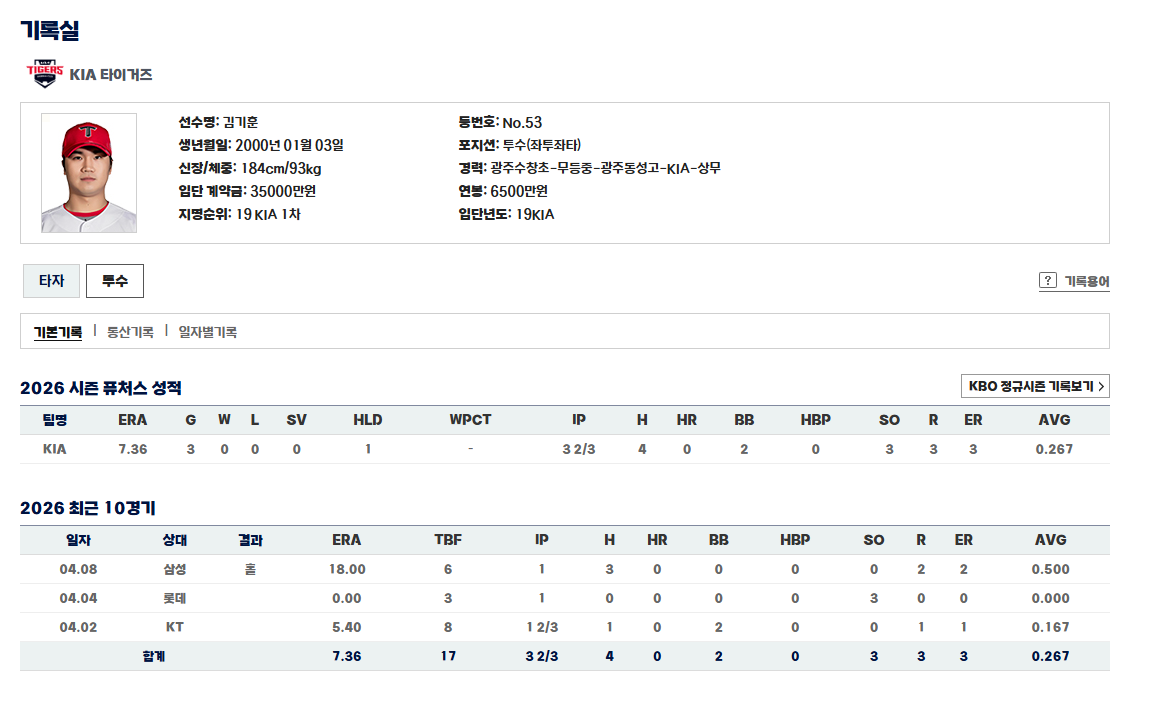Click the KIA 타이거즈 team name
The width and height of the screenshot is (1154, 704).
pos(111,74)
